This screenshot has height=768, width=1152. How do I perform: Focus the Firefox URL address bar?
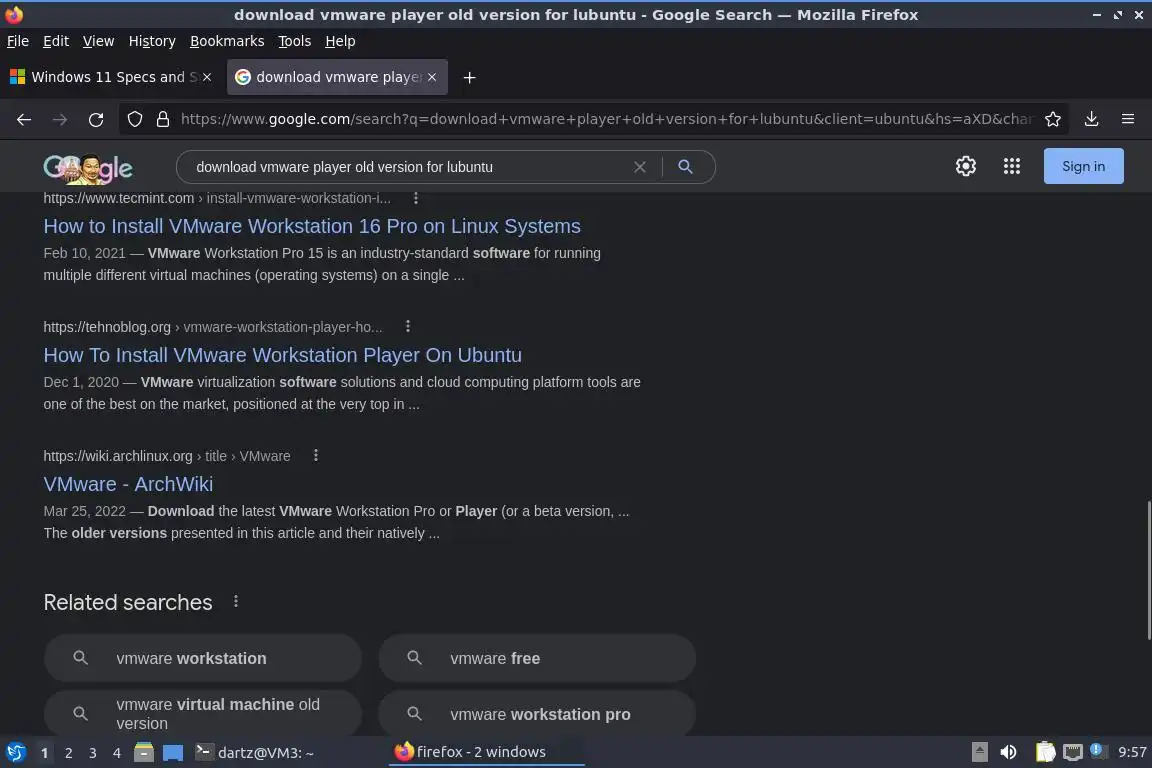tap(606, 119)
